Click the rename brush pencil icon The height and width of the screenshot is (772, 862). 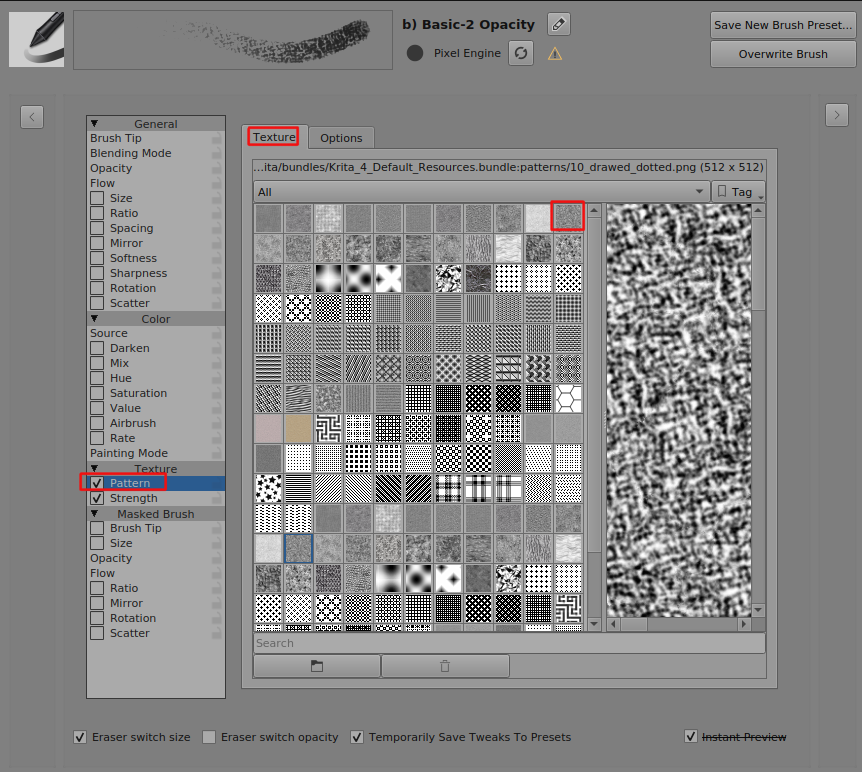(560, 24)
